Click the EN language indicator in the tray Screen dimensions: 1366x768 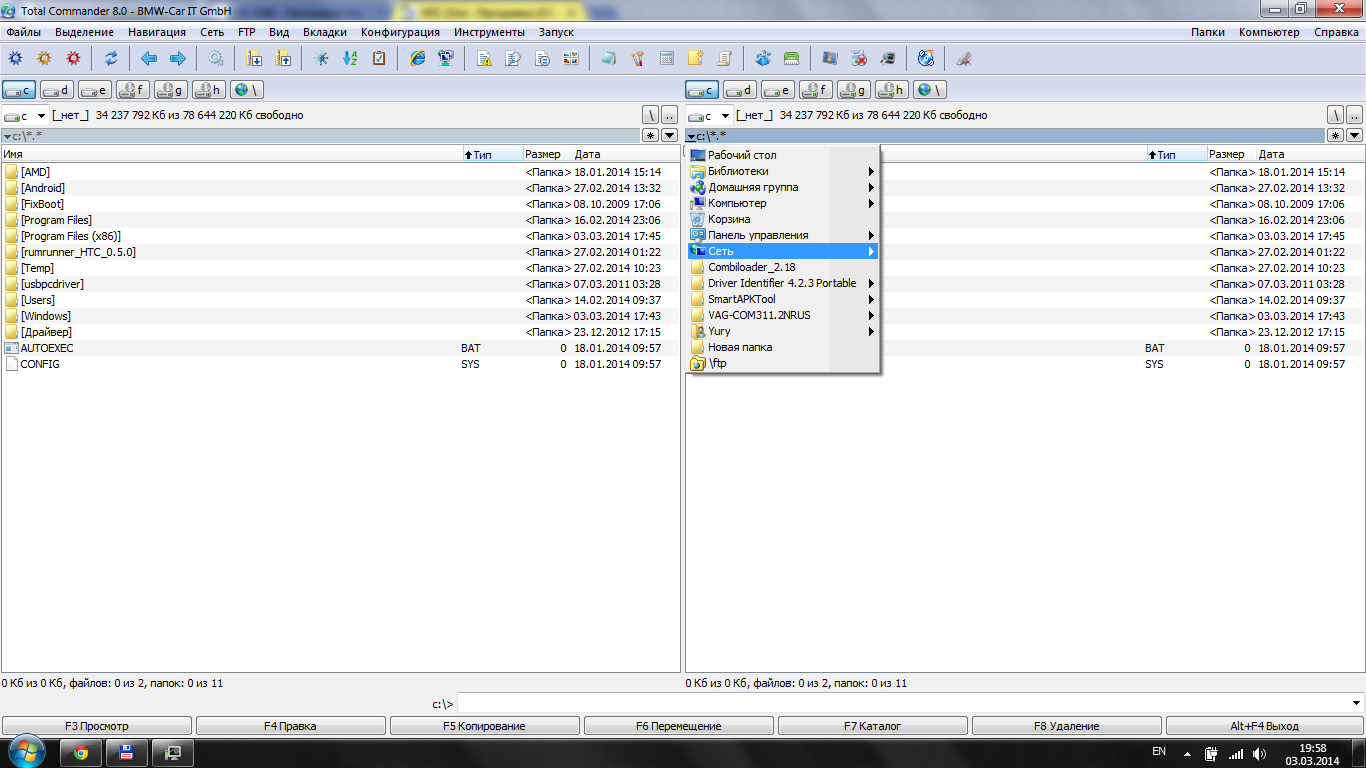1159,751
